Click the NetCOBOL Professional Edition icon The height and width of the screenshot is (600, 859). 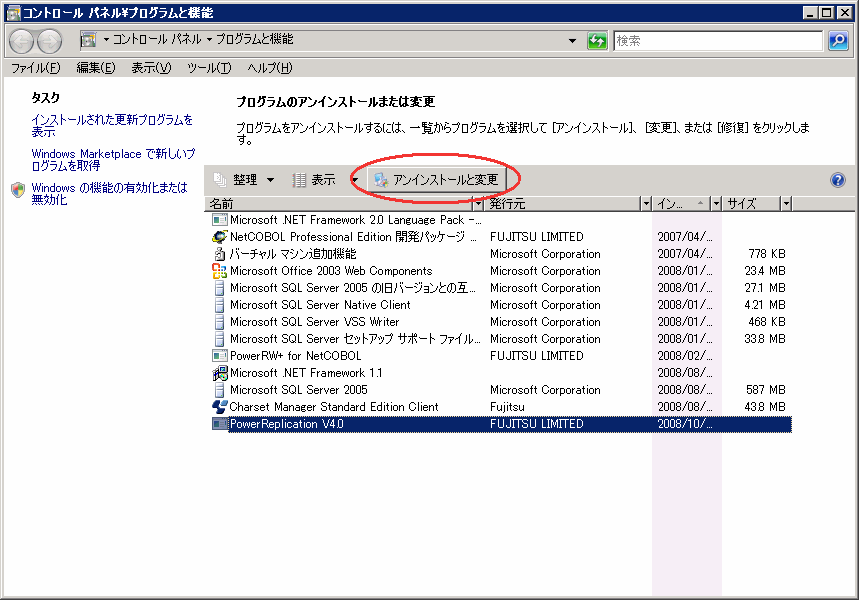219,237
